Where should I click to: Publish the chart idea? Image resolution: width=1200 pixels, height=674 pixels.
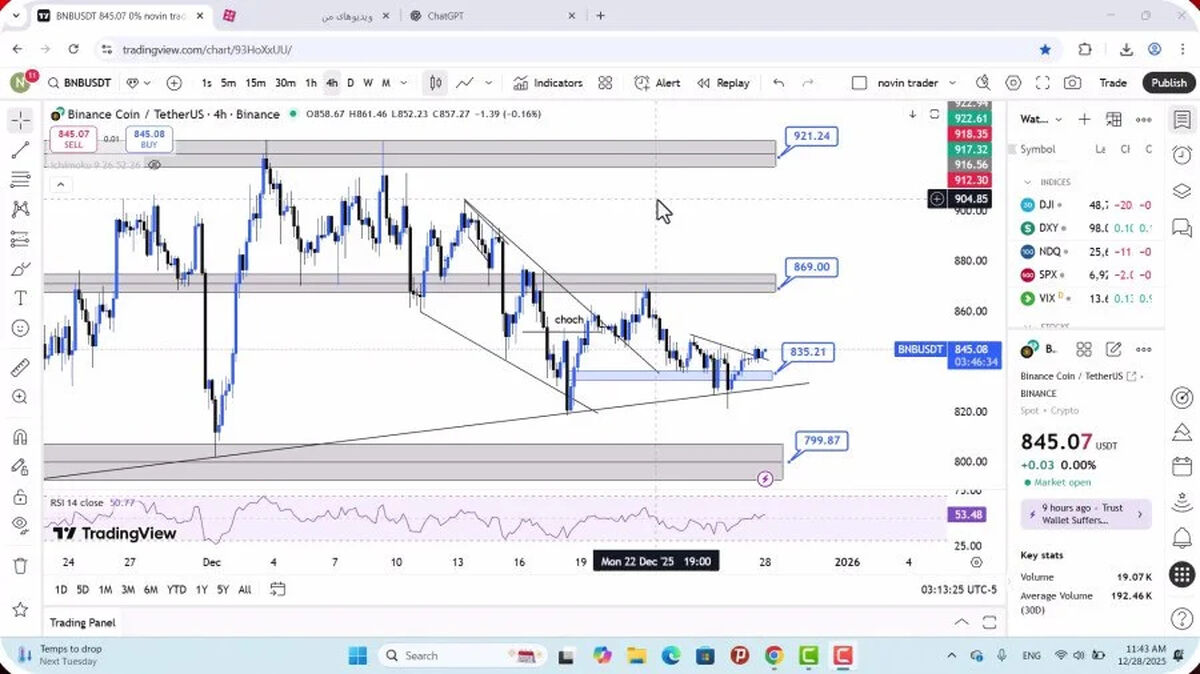1168,83
